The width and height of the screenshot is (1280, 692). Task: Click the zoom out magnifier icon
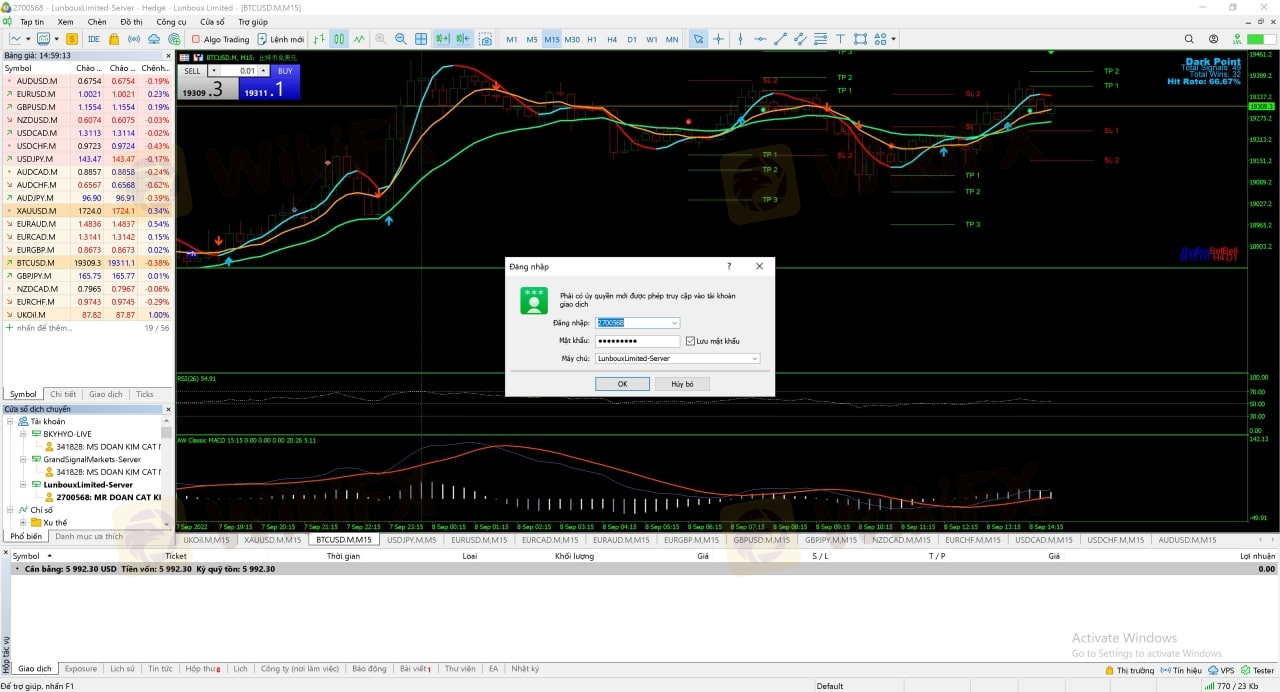coord(400,39)
